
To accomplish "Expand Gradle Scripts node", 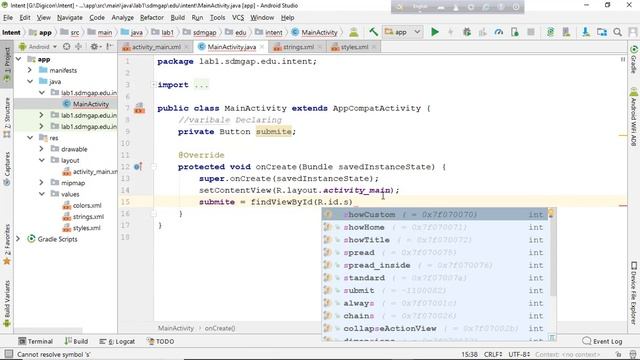I will pyautogui.click(x=18, y=239).
